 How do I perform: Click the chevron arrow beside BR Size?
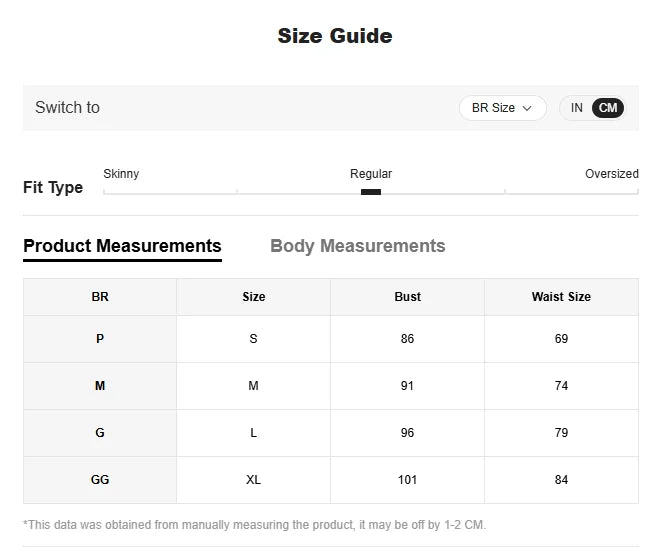click(527, 108)
